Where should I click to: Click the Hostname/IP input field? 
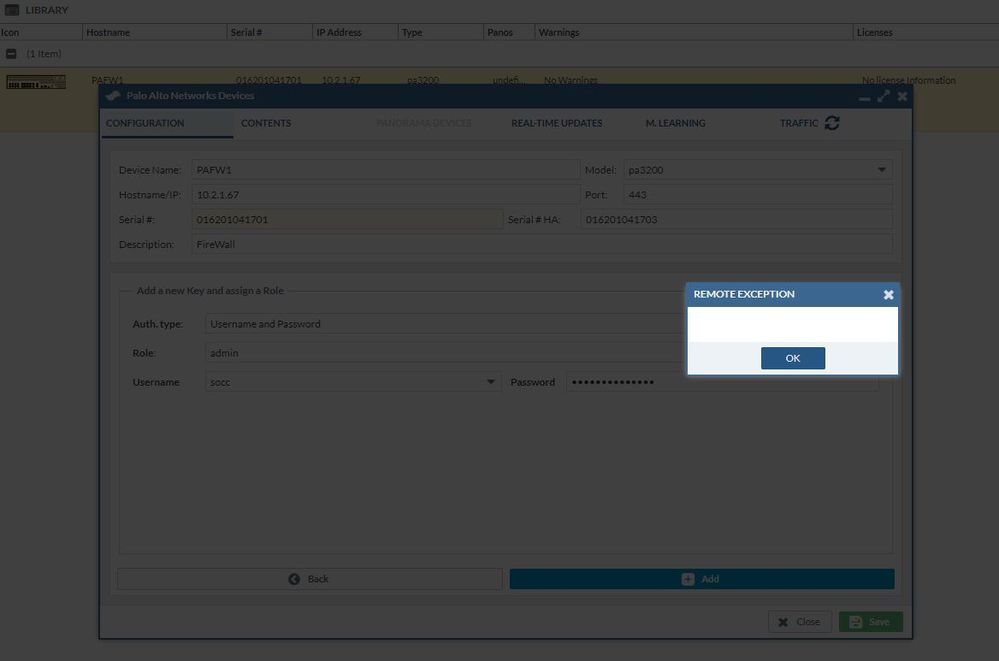pos(385,195)
